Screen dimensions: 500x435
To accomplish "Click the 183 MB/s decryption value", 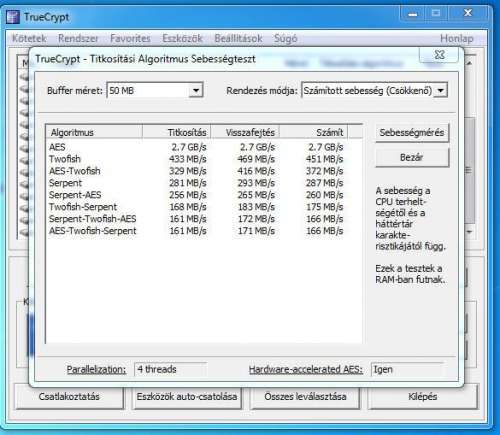I will pyautogui.click(x=256, y=207).
